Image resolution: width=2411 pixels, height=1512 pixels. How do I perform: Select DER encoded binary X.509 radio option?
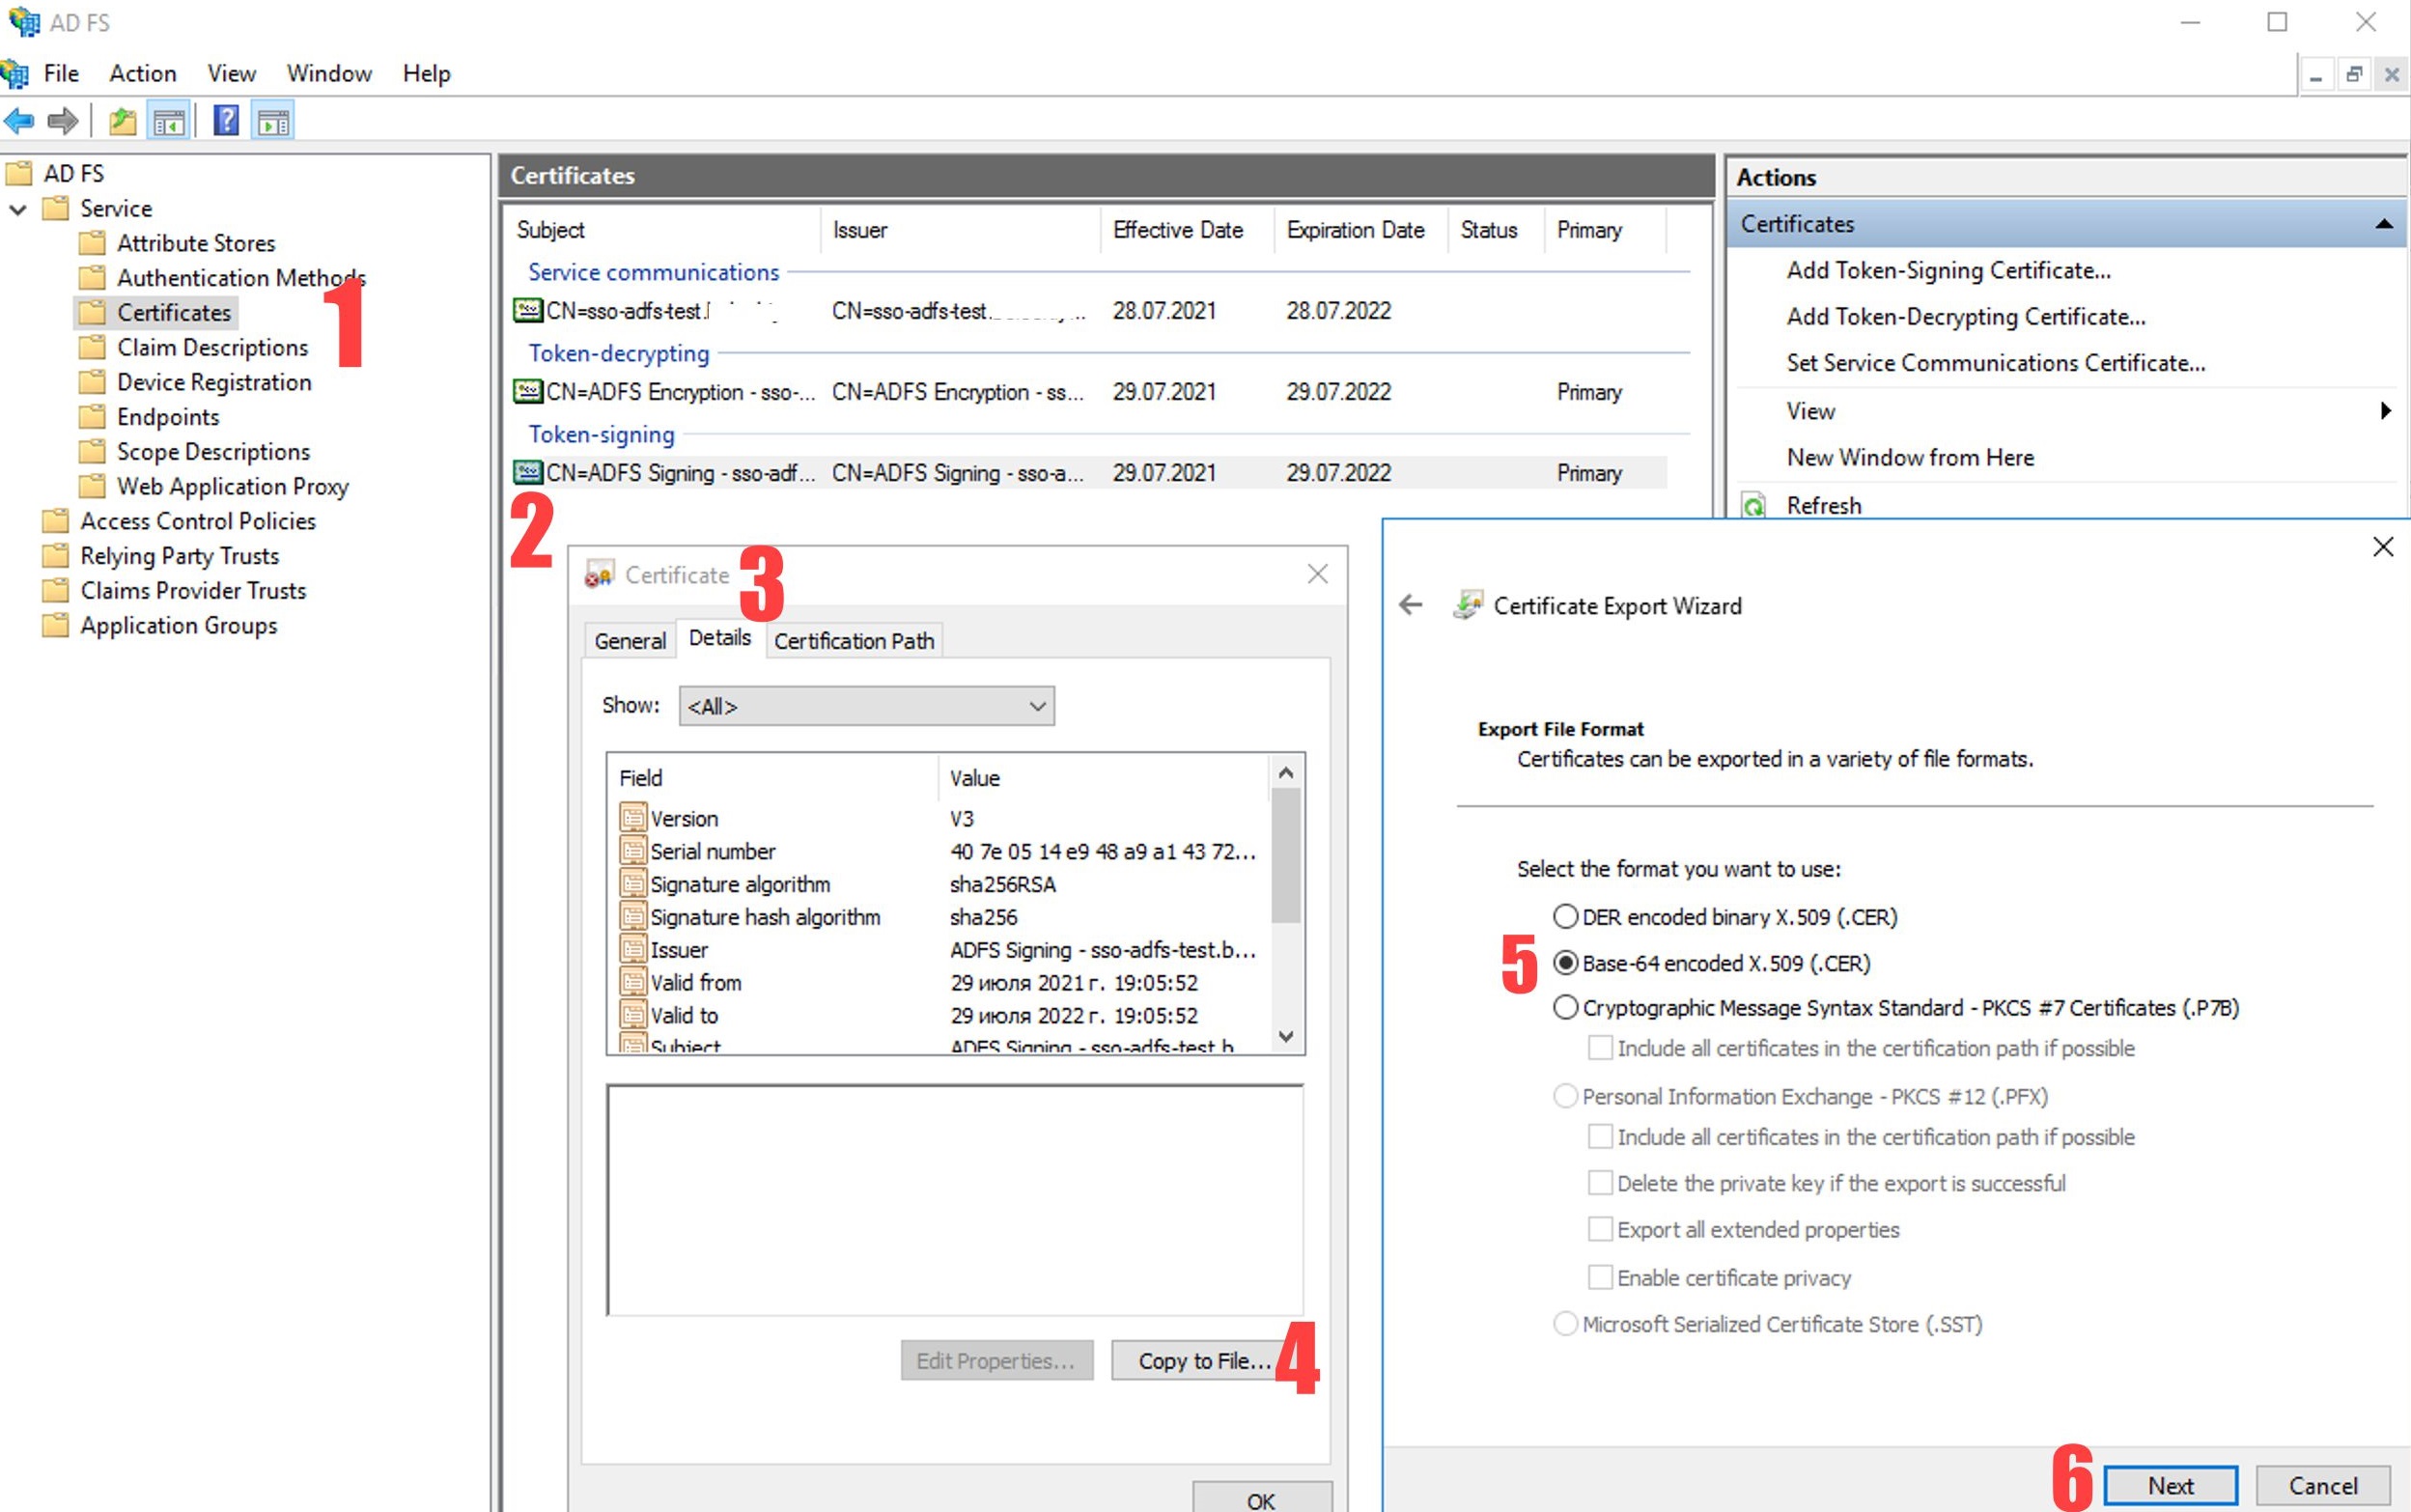(1565, 916)
